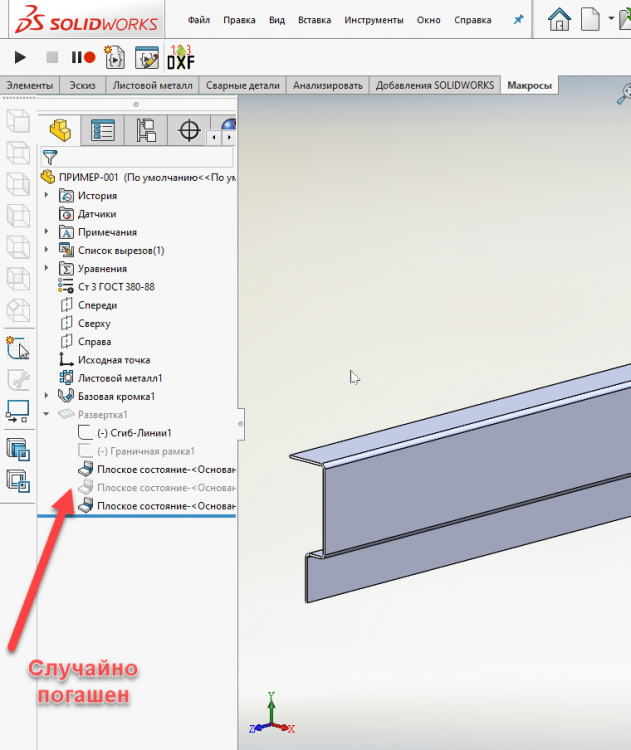Select the ПРИМЕР-001 root part node

tap(138, 177)
